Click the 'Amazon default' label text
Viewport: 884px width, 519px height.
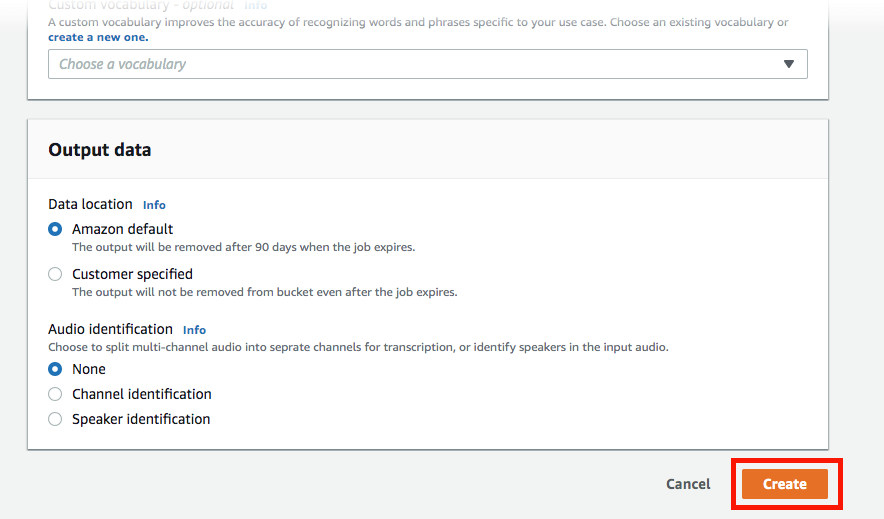point(122,229)
